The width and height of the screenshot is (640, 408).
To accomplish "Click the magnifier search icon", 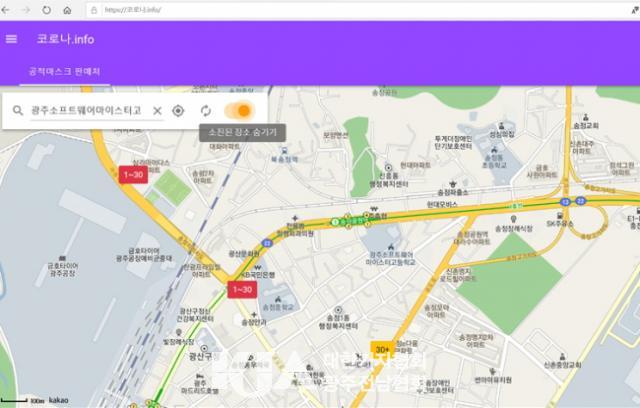I will click(x=18, y=110).
